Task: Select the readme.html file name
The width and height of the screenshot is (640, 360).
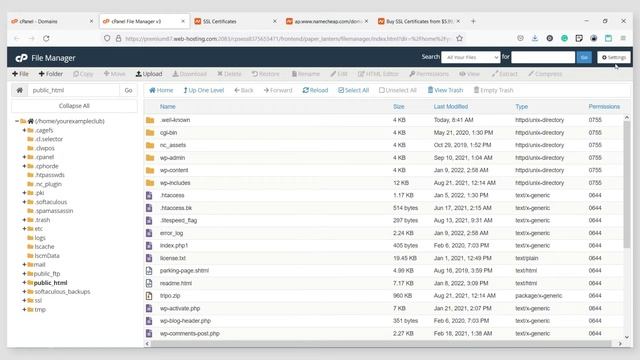Action: click(176, 283)
